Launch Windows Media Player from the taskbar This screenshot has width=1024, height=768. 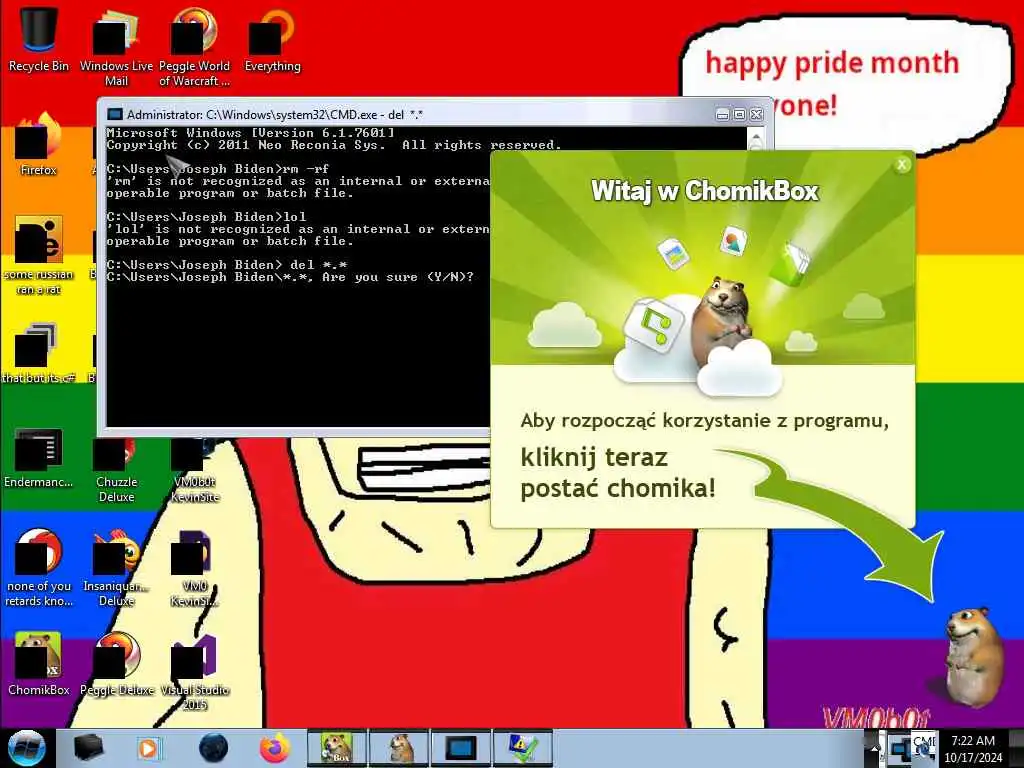click(148, 748)
